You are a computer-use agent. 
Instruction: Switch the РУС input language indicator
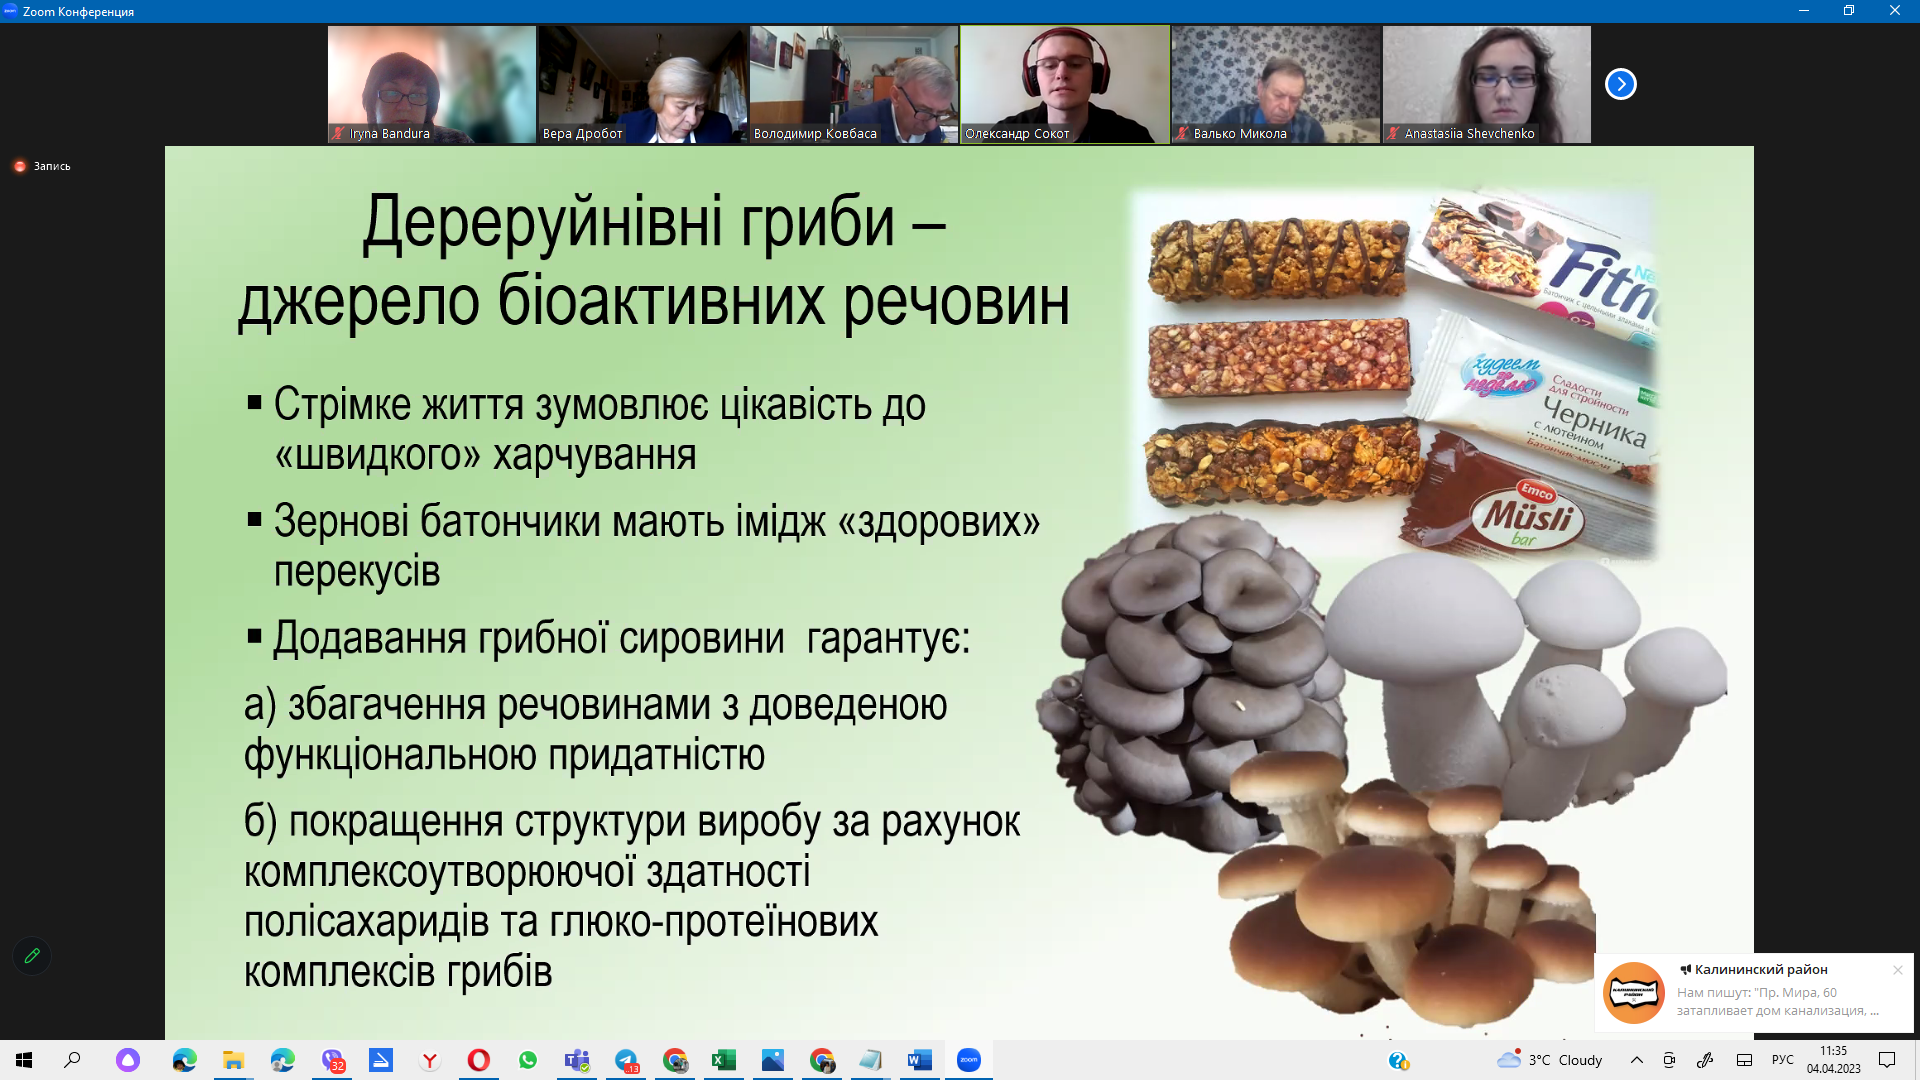tap(1782, 1060)
